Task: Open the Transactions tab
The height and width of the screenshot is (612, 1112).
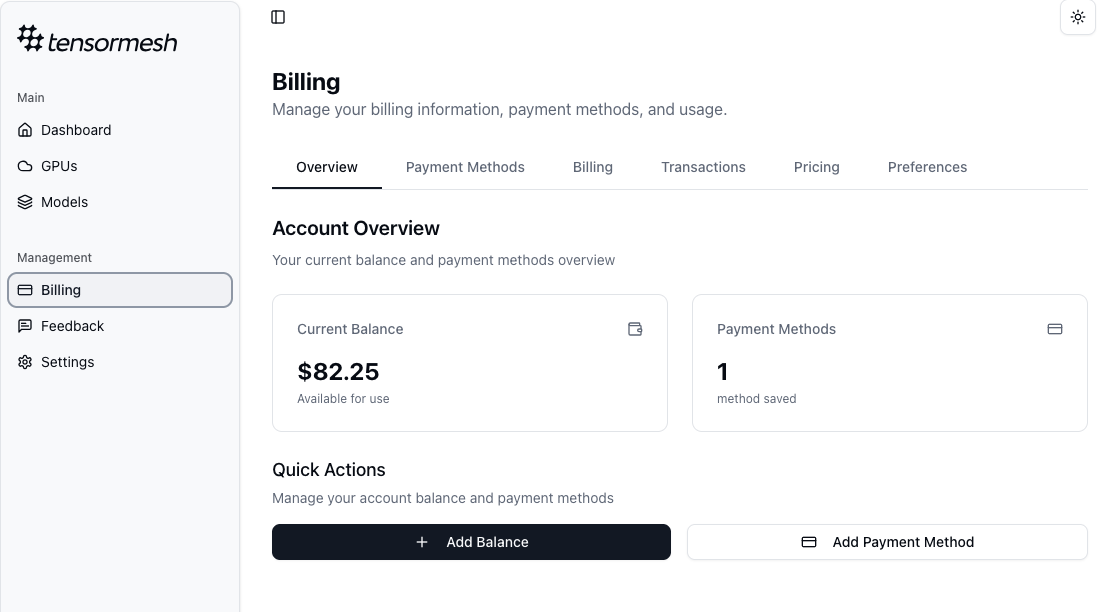Action: pos(703,167)
